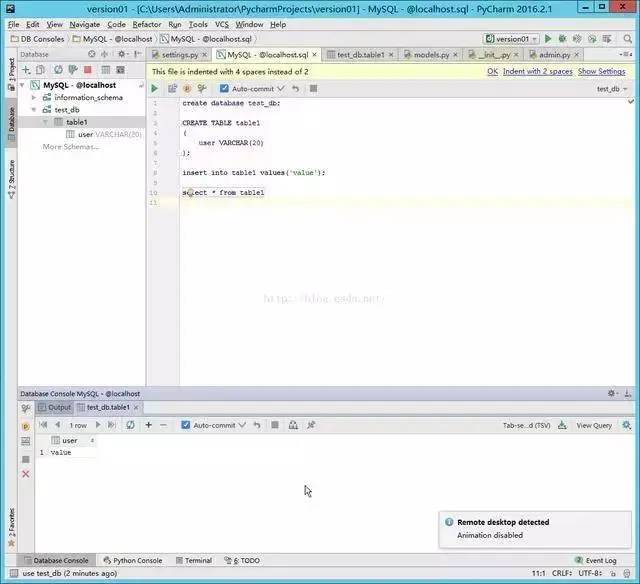Open test_db schema selector dropdown
Screen dimensions: 640x584
612,89
